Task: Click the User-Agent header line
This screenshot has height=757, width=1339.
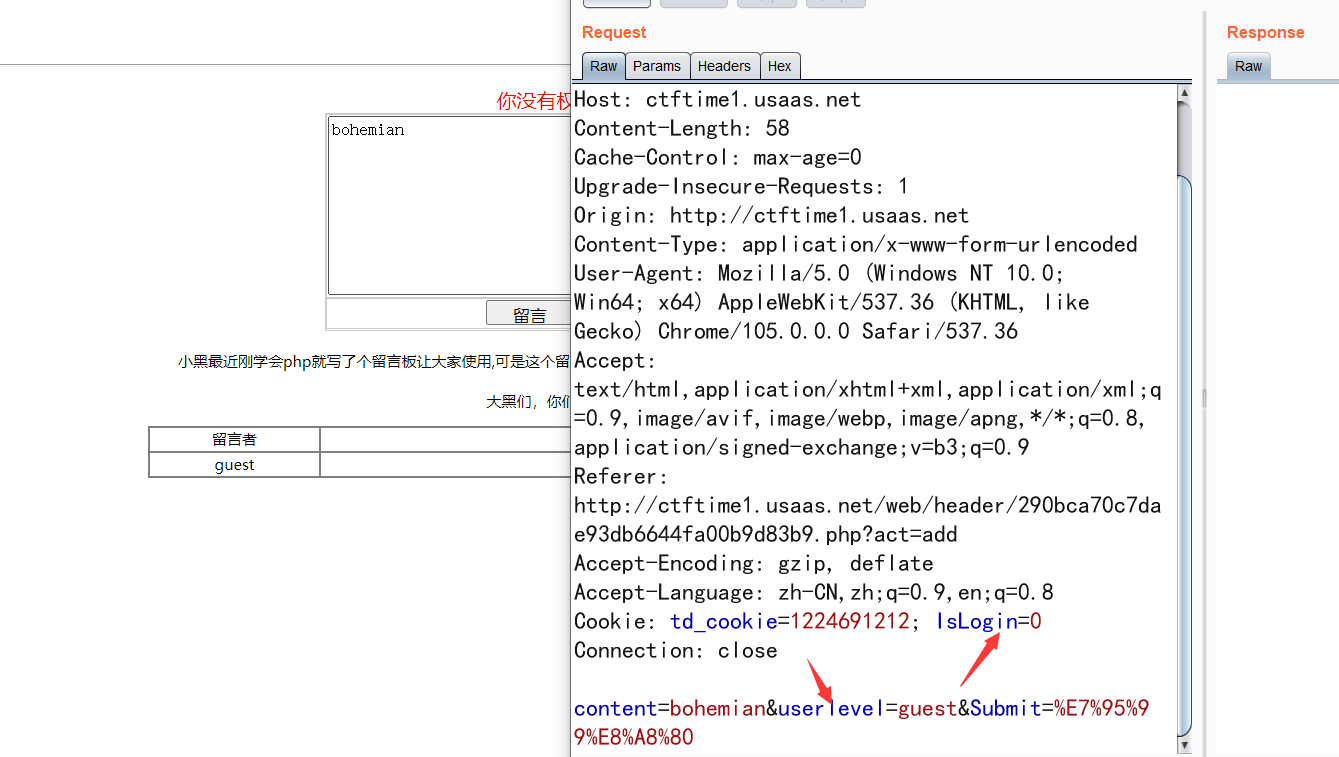Action: 819,274
